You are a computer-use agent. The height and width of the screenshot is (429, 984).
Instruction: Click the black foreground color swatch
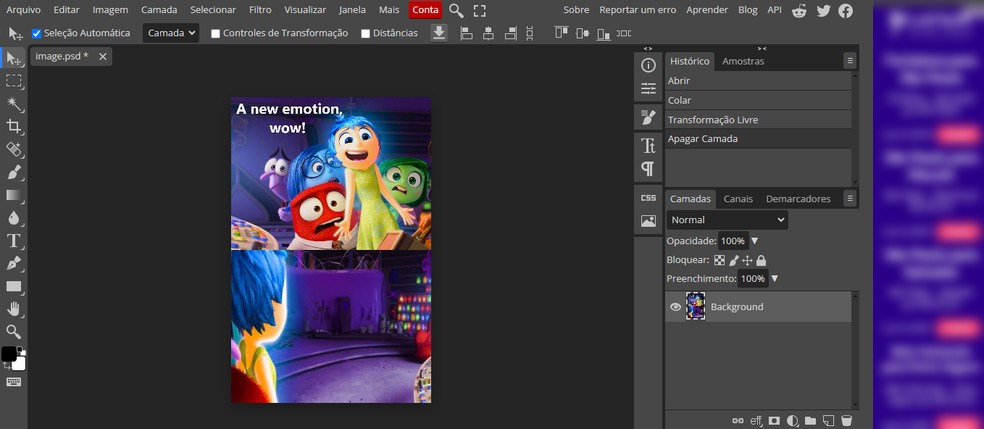tap(8, 354)
